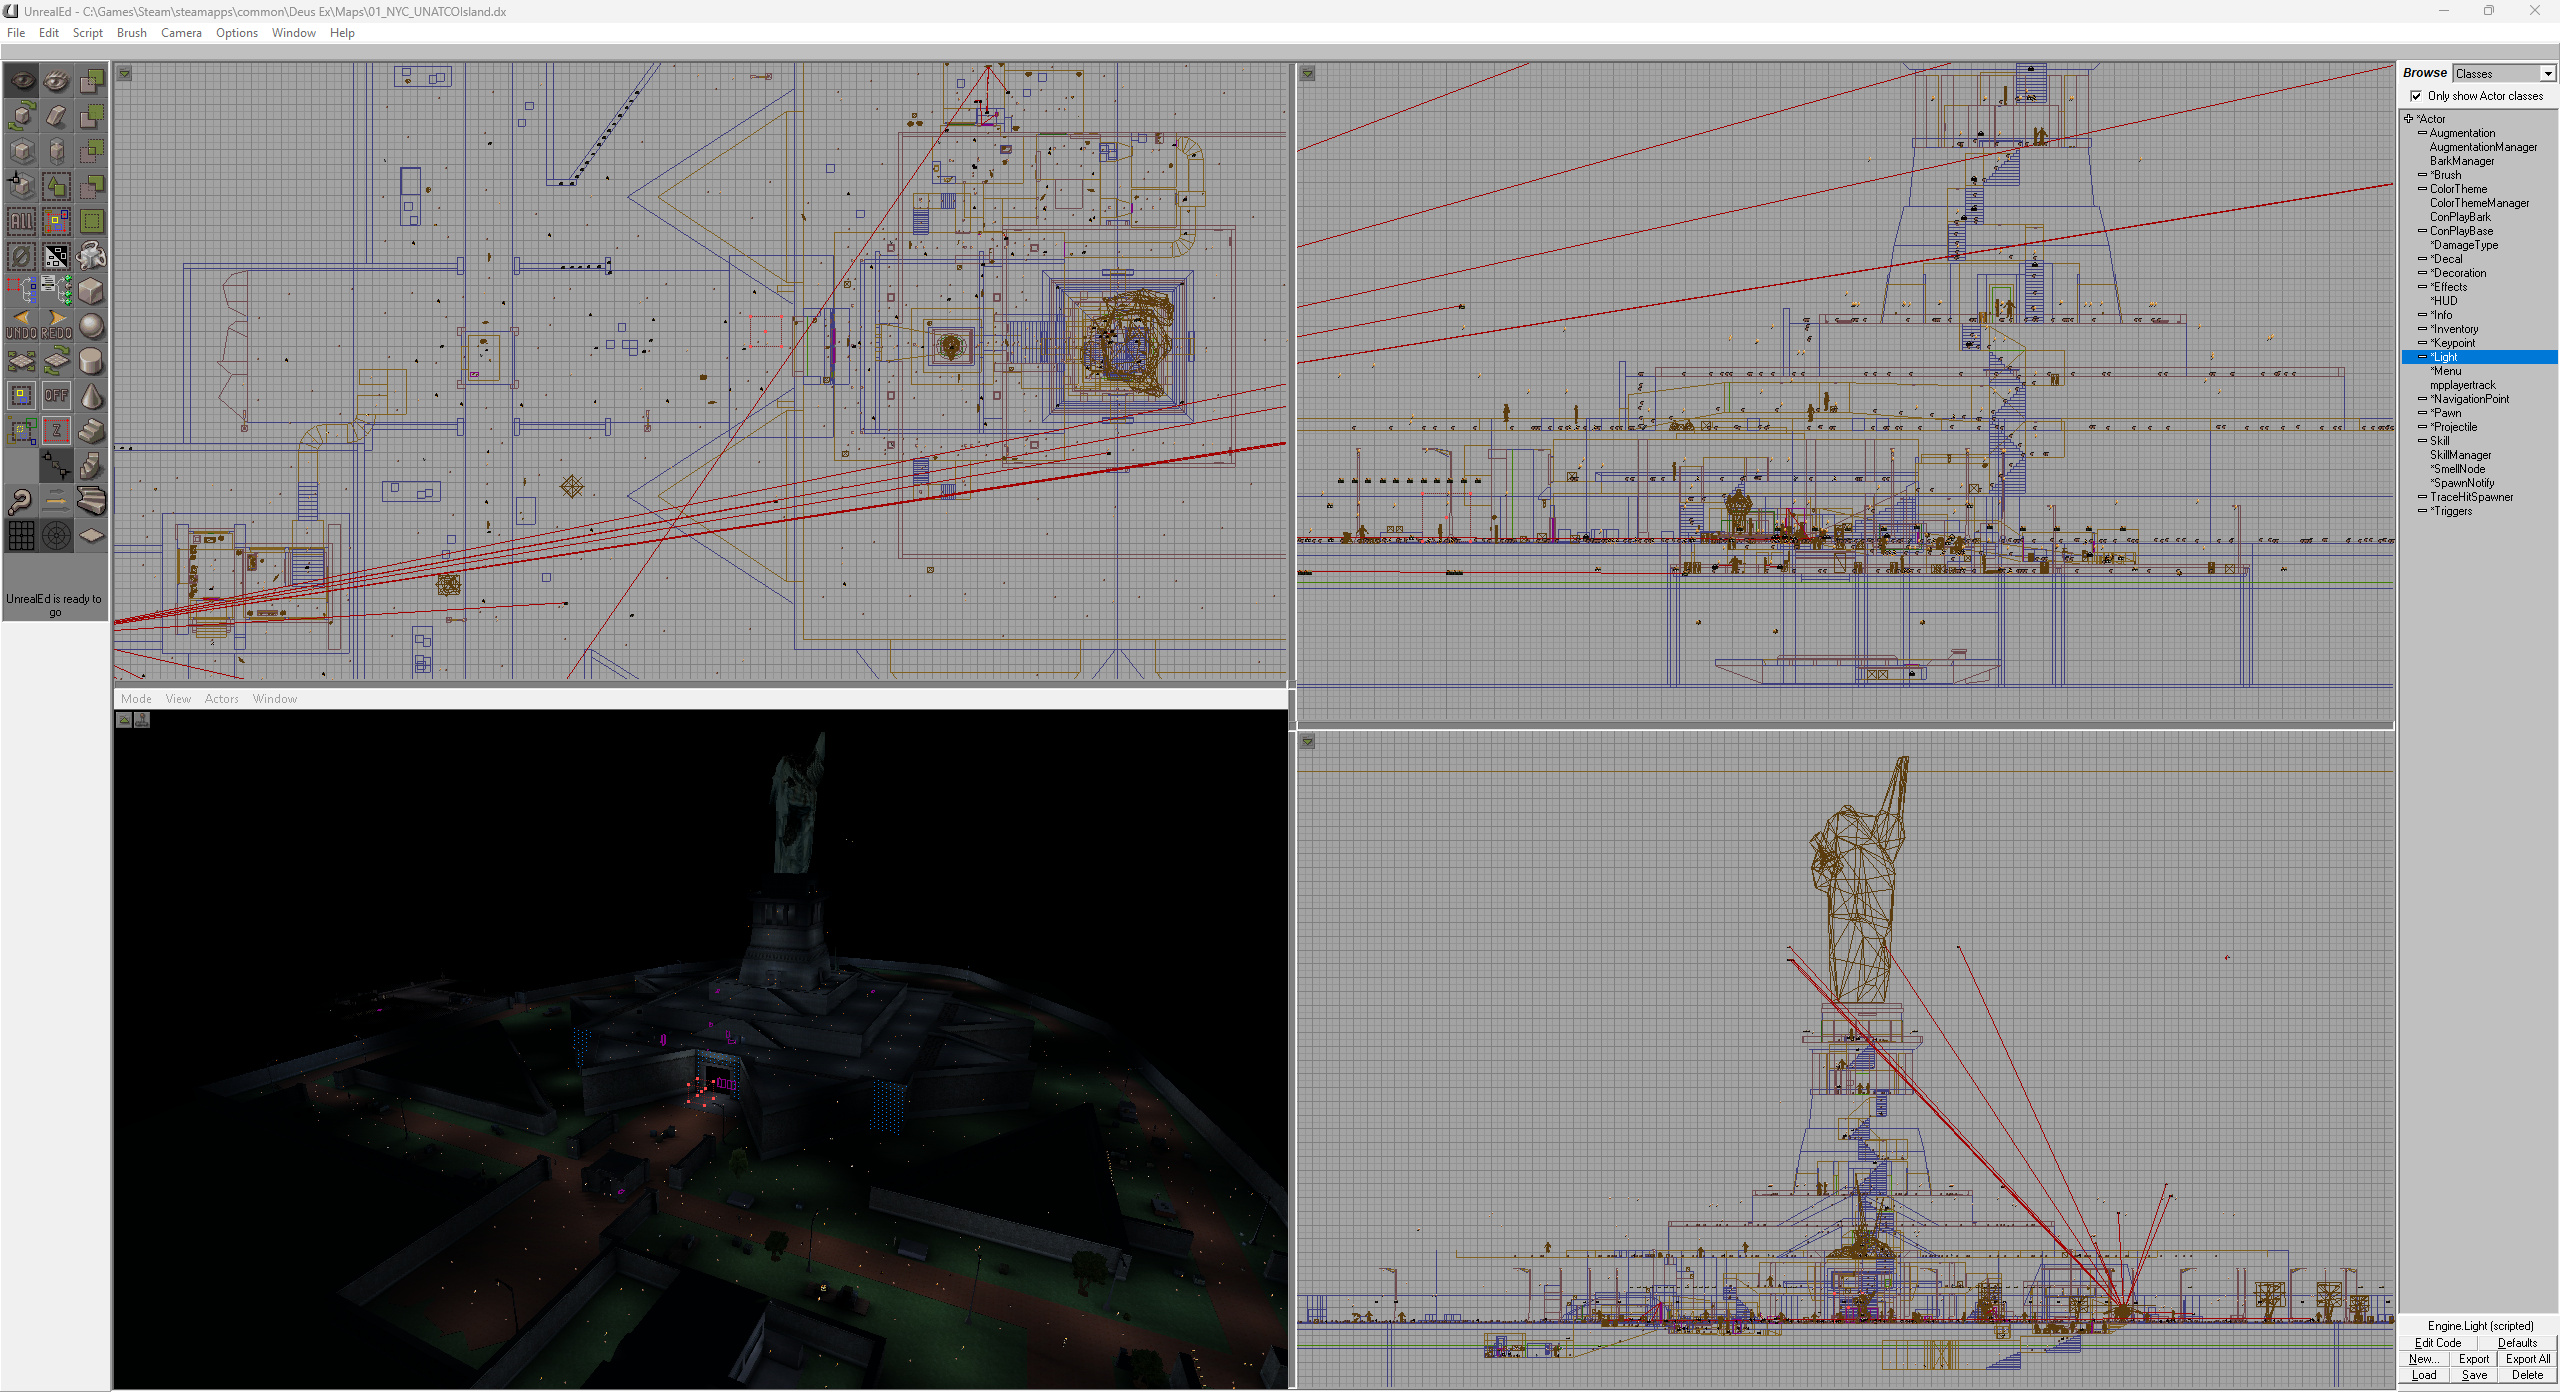Click the question mark help icon
2560x1392 pixels.
[x=21, y=501]
